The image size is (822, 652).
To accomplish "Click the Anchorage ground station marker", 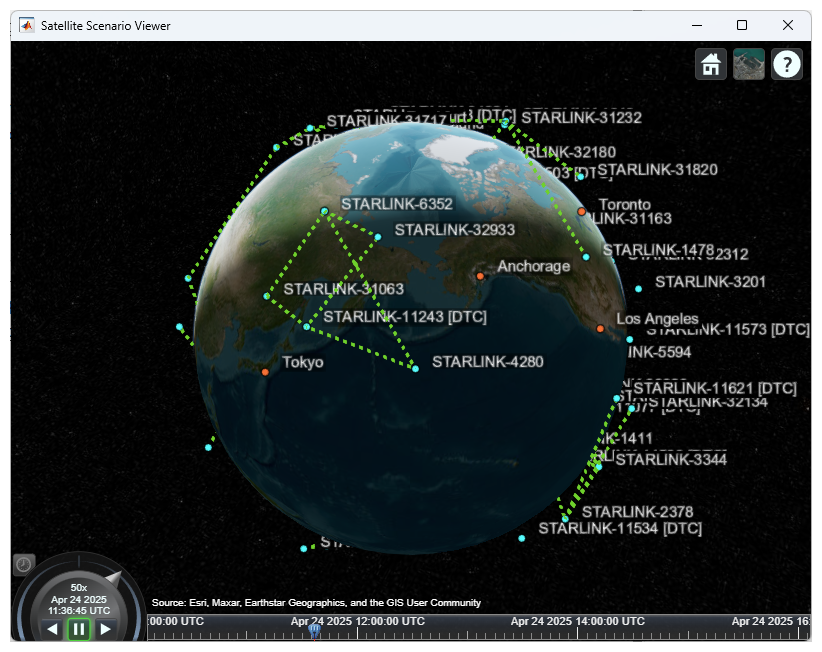I will click(480, 276).
